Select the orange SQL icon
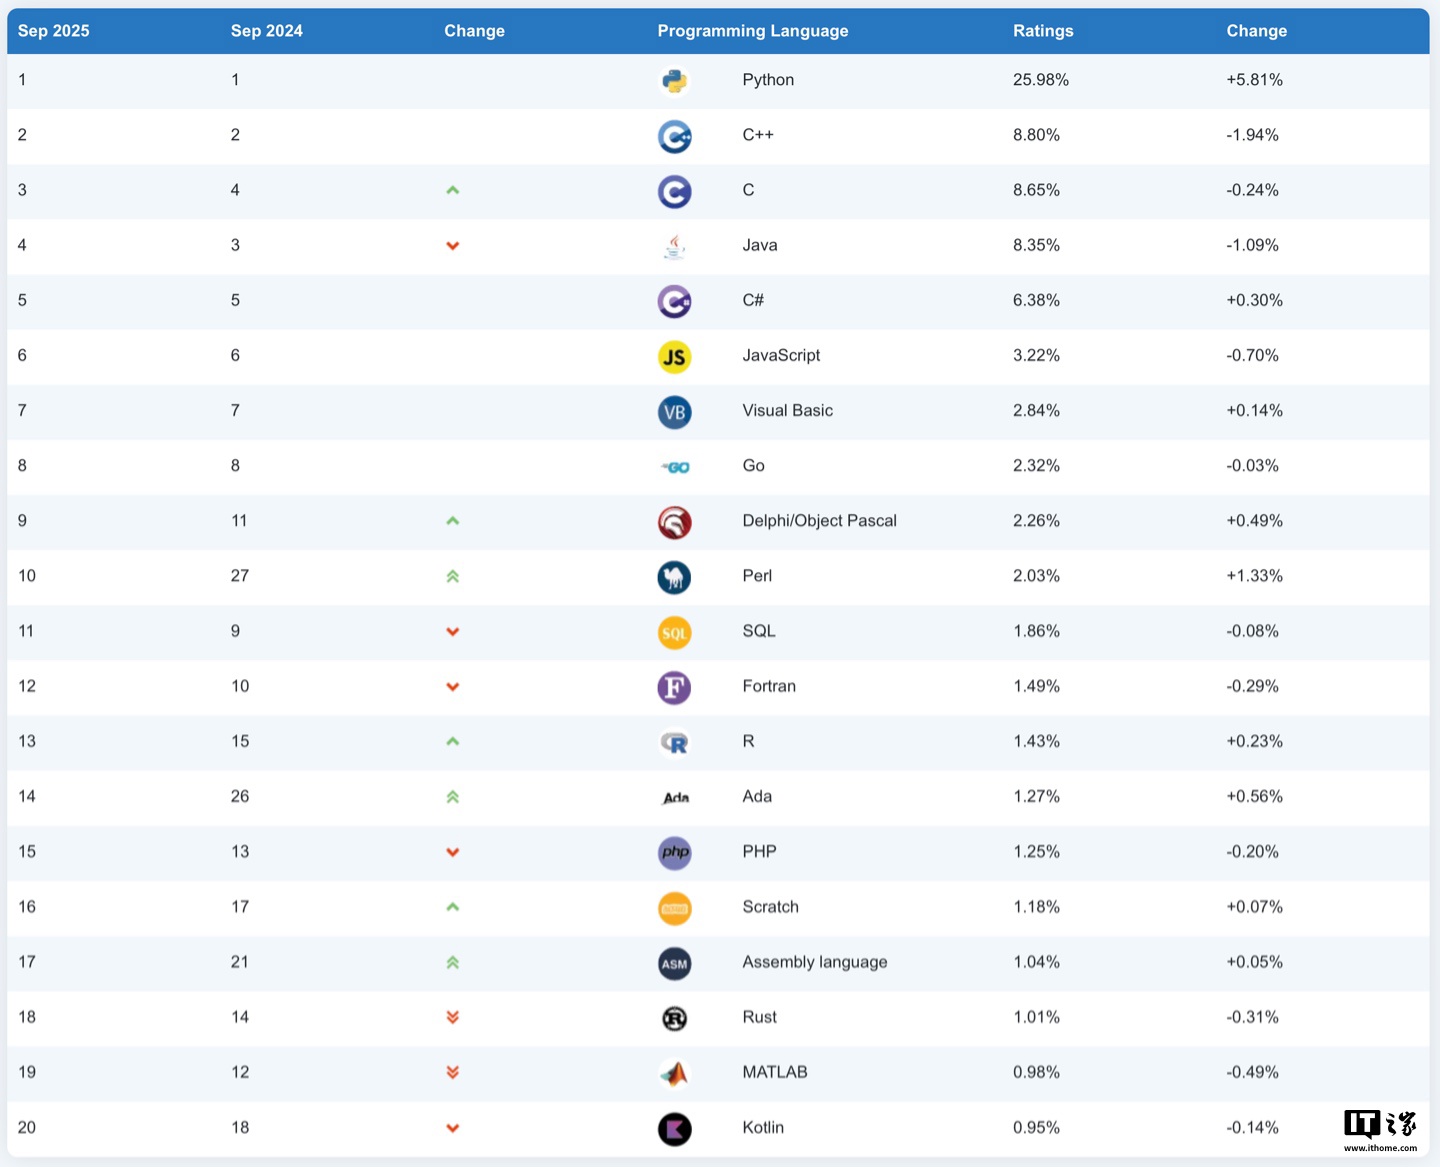The height and width of the screenshot is (1167, 1440). [675, 632]
